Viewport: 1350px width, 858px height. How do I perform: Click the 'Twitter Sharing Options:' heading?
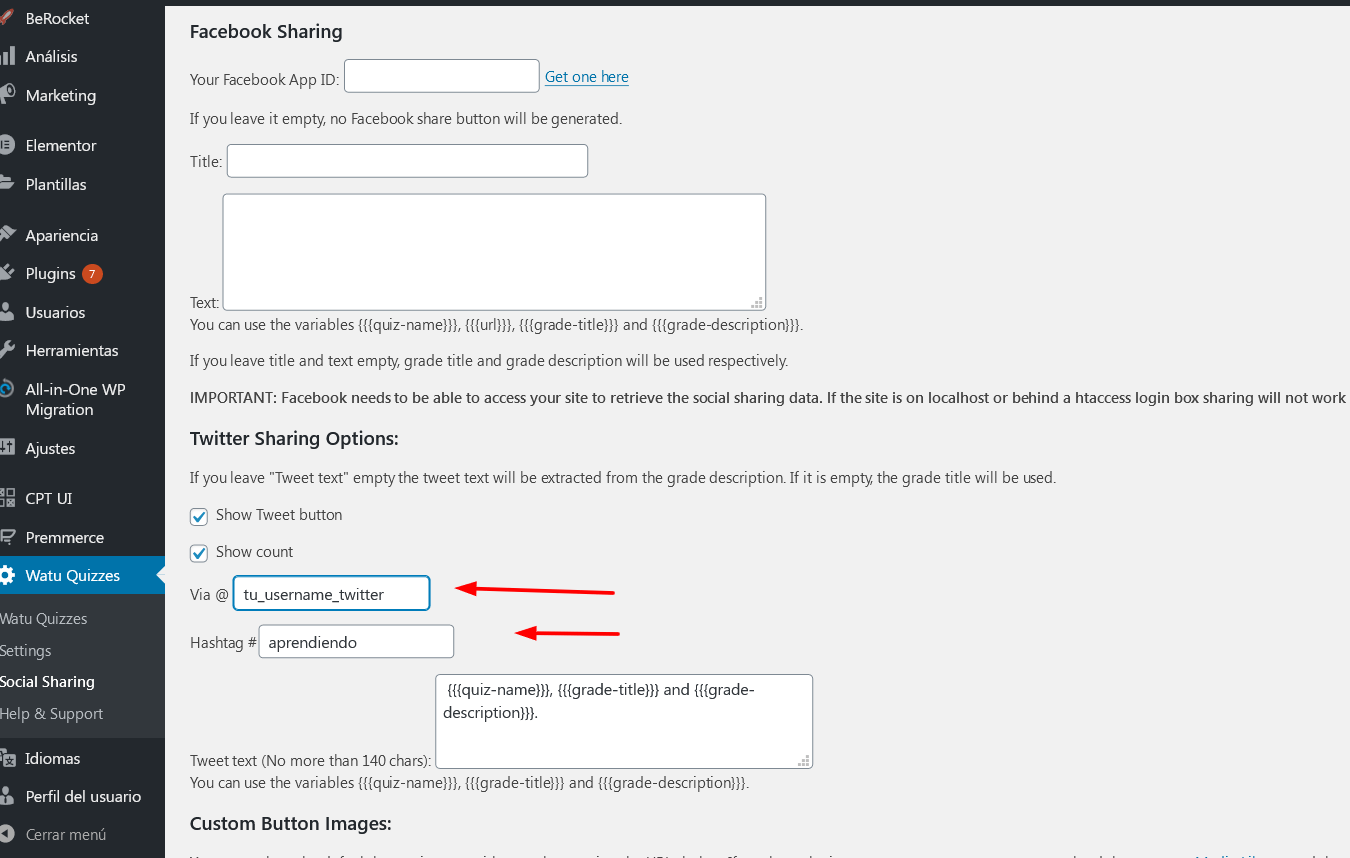point(294,438)
